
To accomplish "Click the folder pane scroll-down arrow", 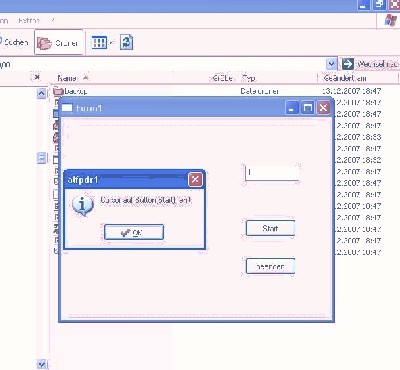I will tap(41, 364).
